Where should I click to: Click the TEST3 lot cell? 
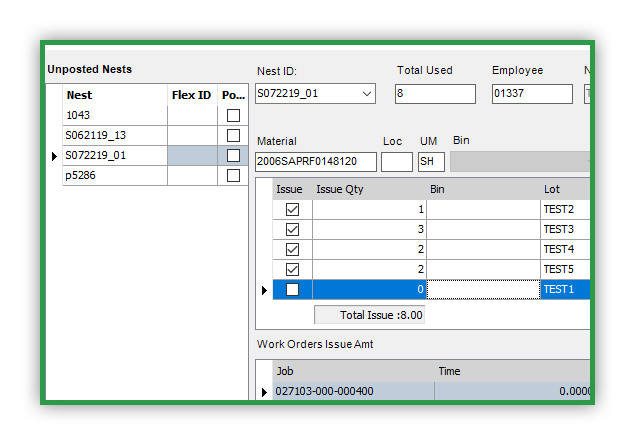click(x=565, y=230)
